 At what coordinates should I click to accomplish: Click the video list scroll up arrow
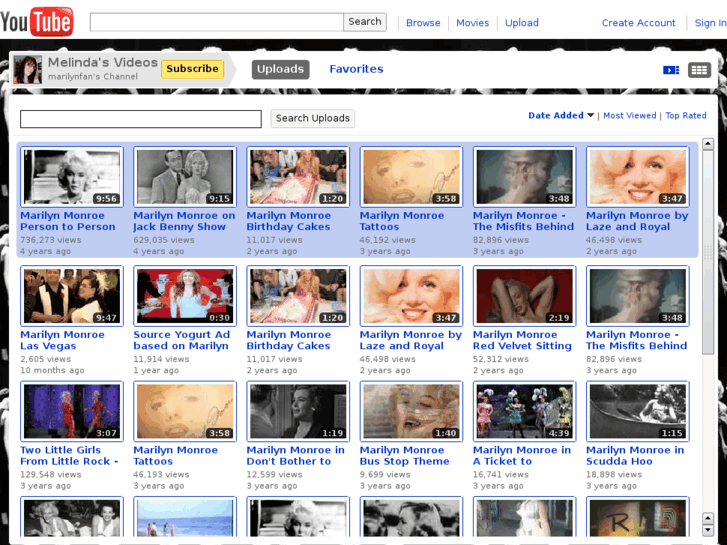point(708,144)
